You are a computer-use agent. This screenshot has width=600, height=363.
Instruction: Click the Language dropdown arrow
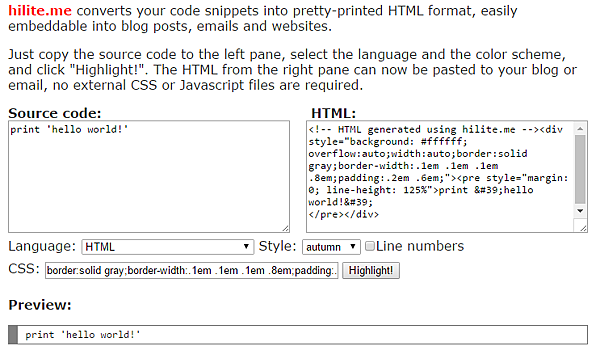tap(246, 247)
